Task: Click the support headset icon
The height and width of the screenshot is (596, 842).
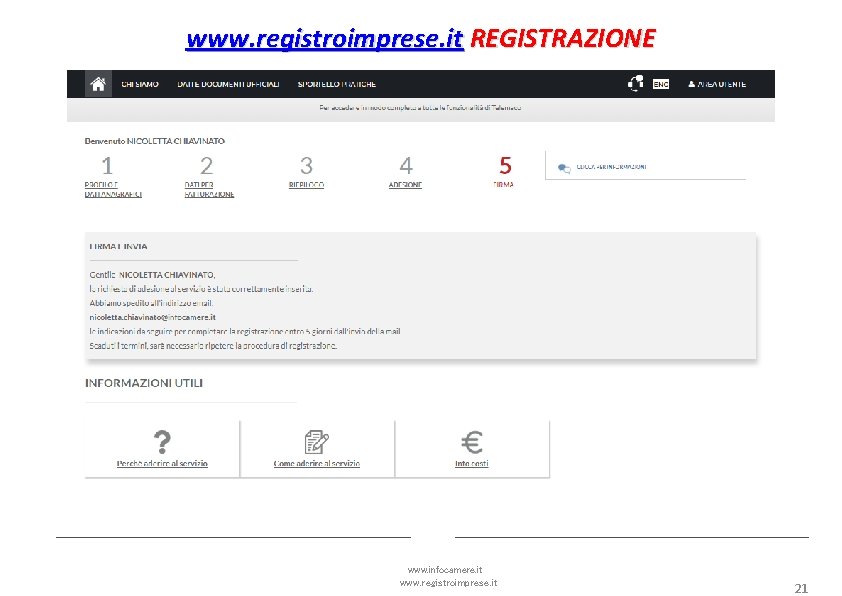Action: tap(636, 84)
